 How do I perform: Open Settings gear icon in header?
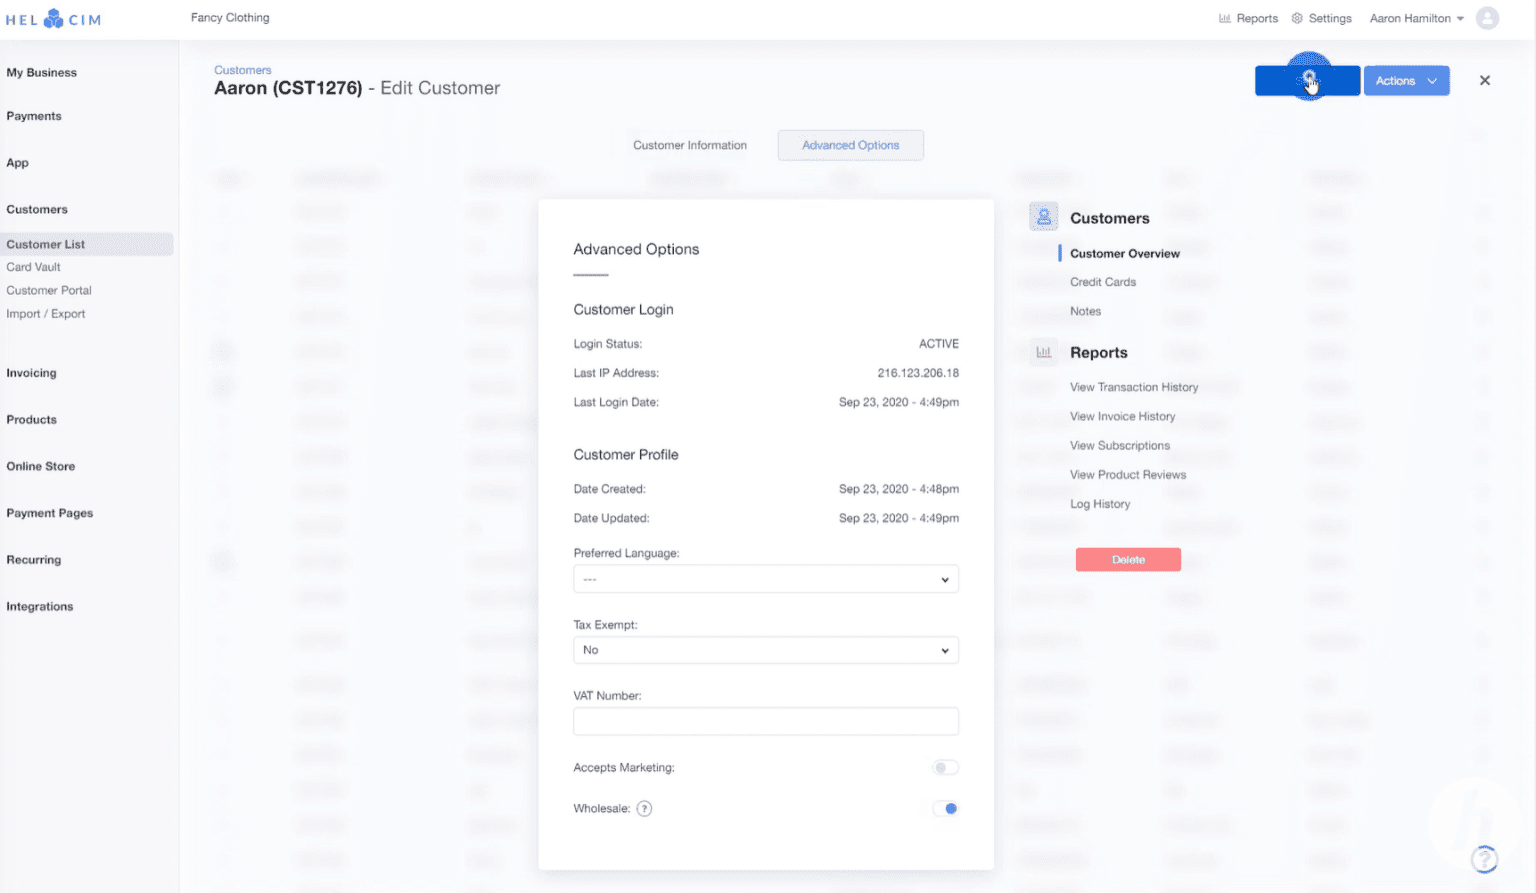pos(1297,19)
